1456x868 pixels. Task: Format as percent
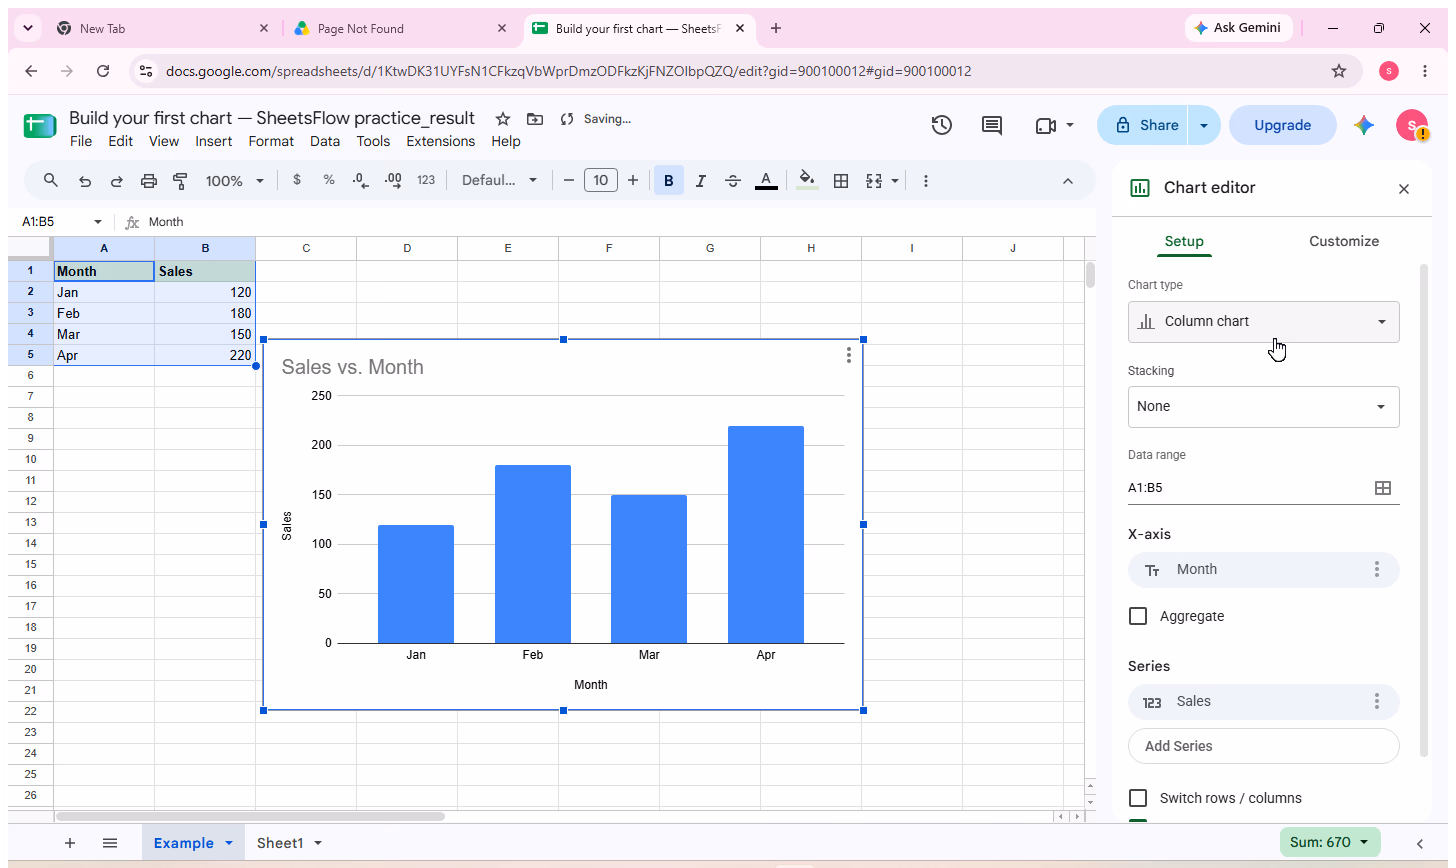coord(329,181)
